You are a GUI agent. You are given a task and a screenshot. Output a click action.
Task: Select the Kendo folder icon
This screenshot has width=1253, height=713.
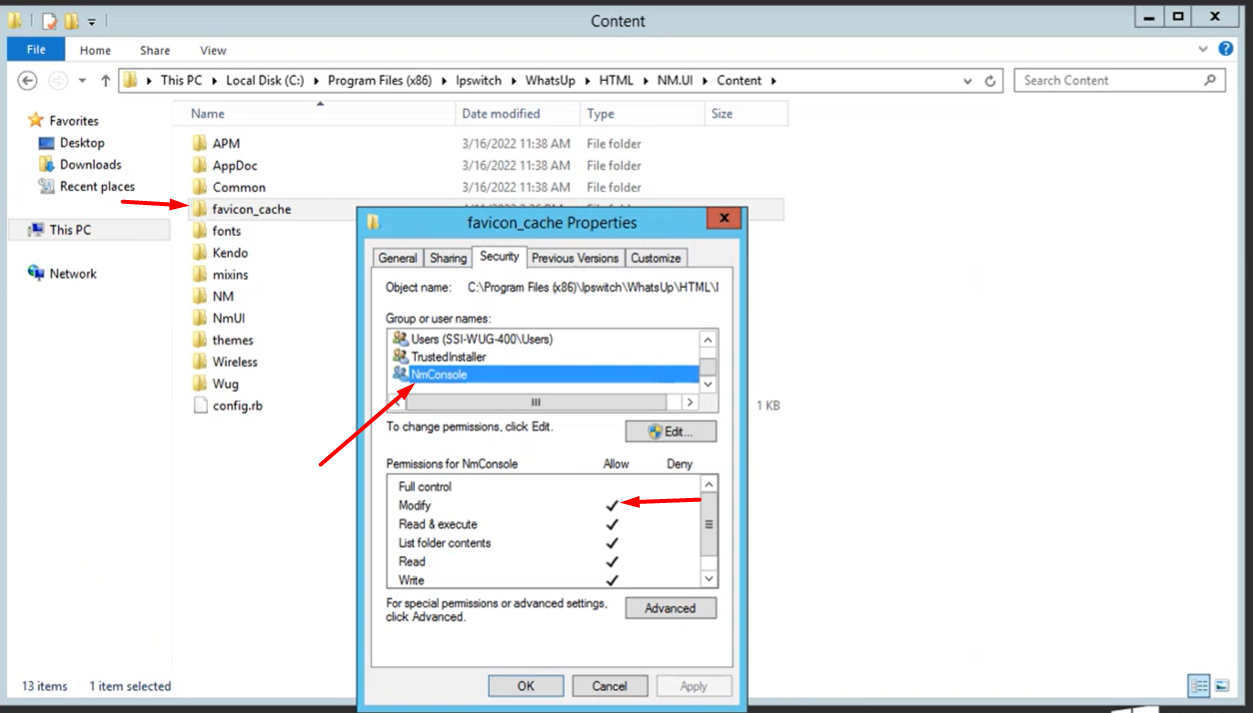(199, 253)
